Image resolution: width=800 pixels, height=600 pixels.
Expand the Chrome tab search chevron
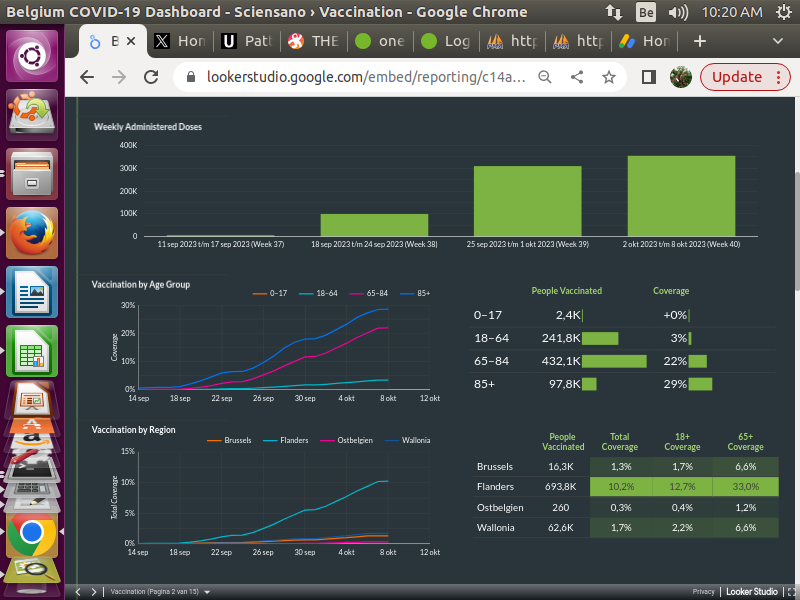(x=778, y=41)
